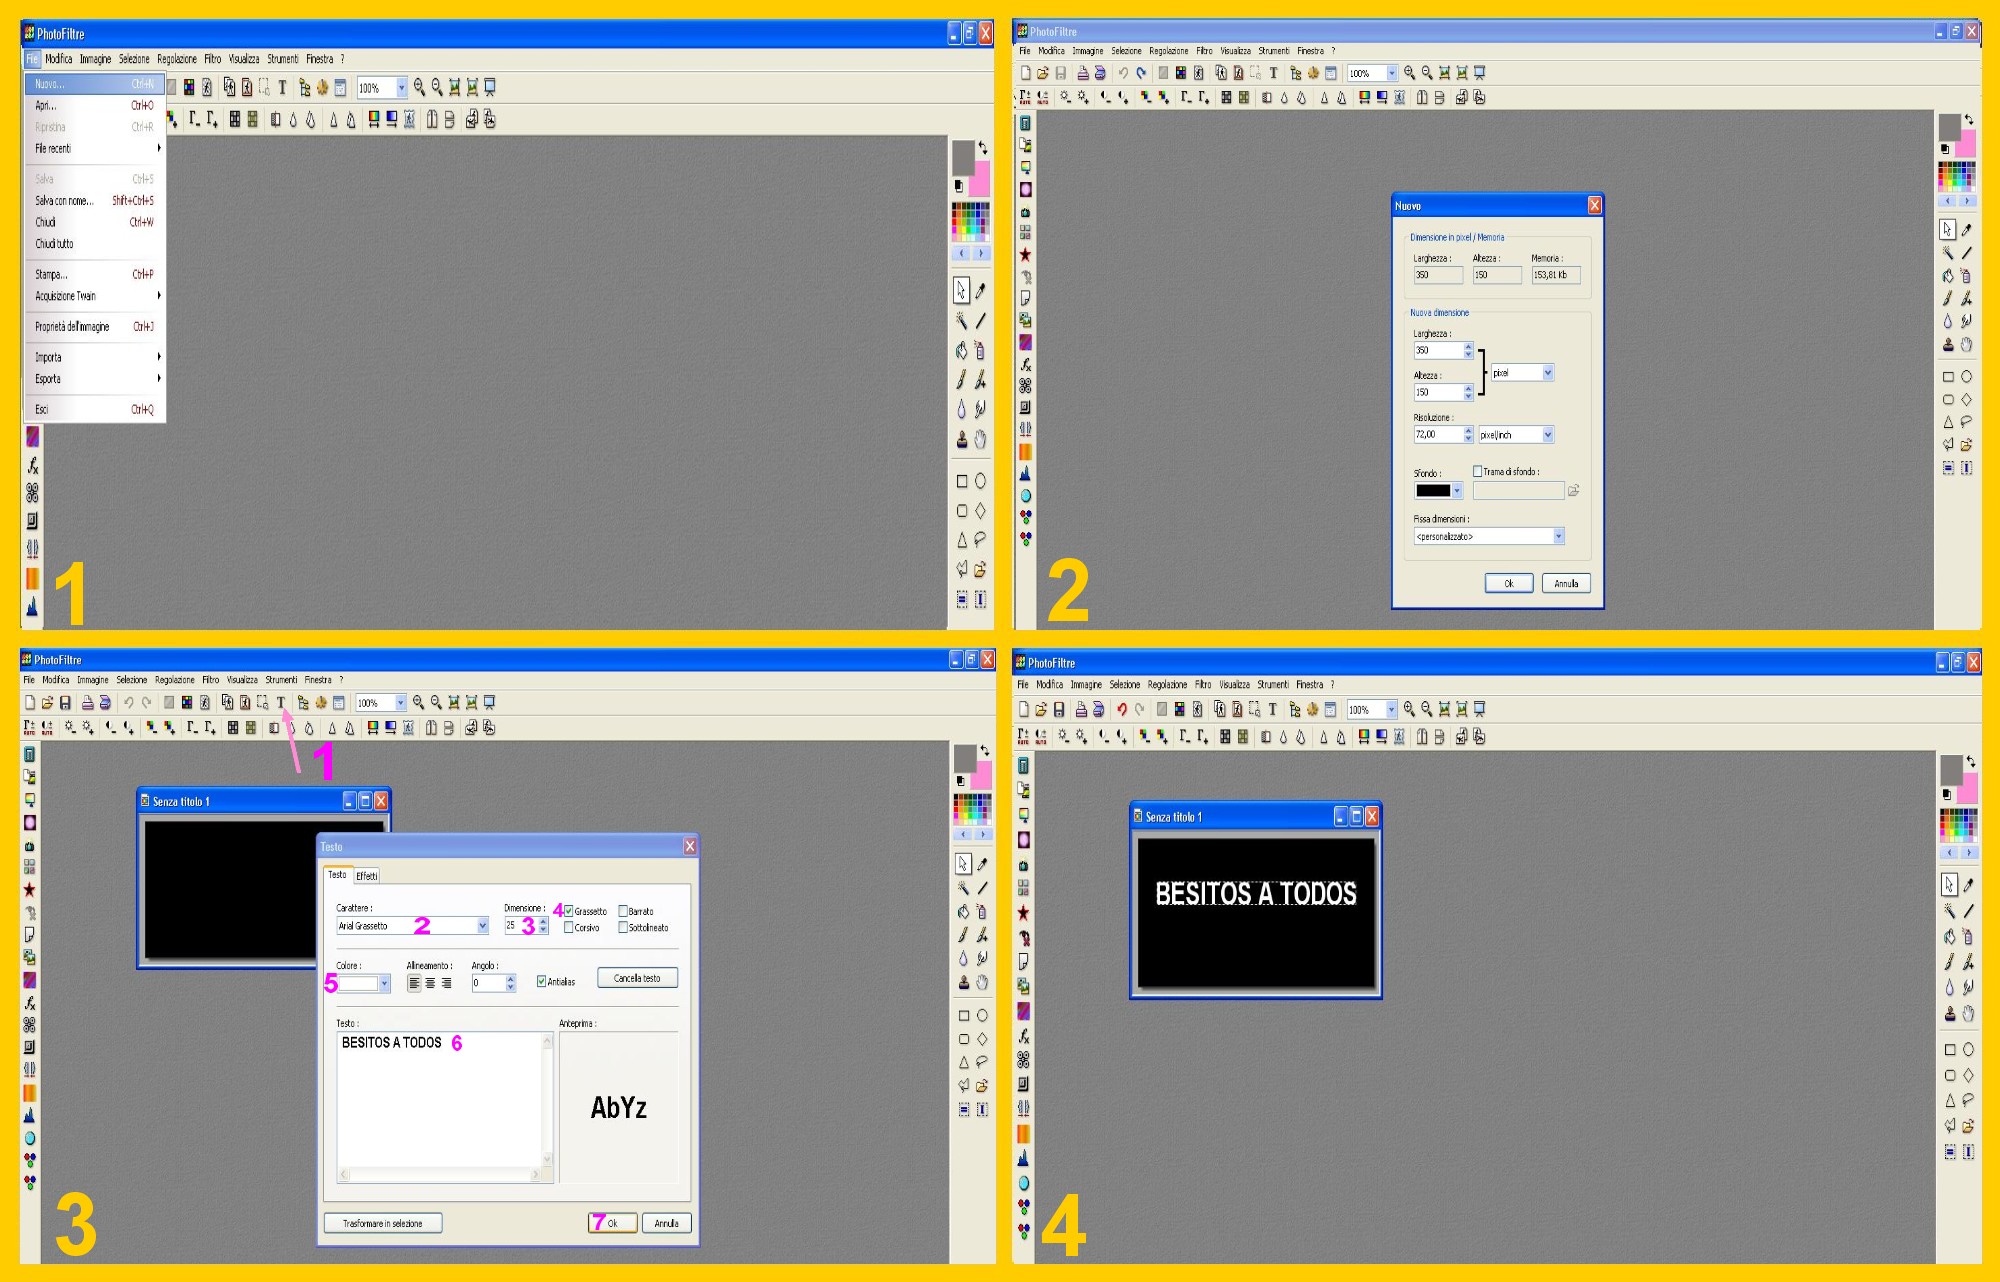Viewport: 2000px width, 1282px height.
Task: In screenshot 4, click the red undo arrow
Action: click(1122, 709)
